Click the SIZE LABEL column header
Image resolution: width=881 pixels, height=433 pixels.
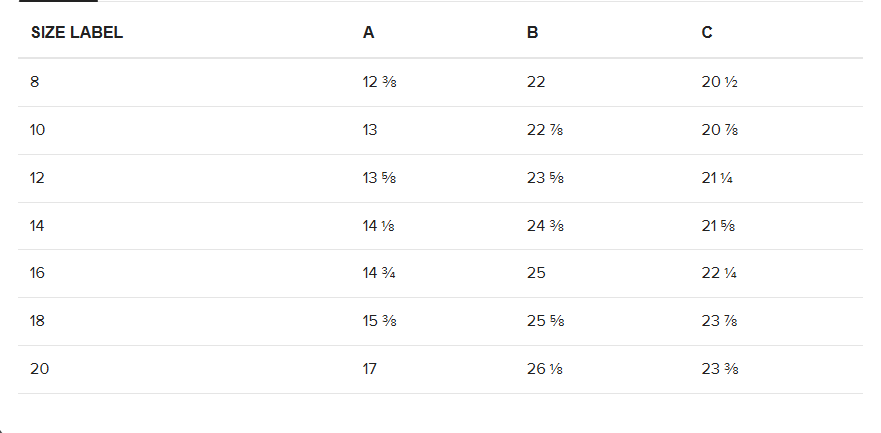click(77, 33)
